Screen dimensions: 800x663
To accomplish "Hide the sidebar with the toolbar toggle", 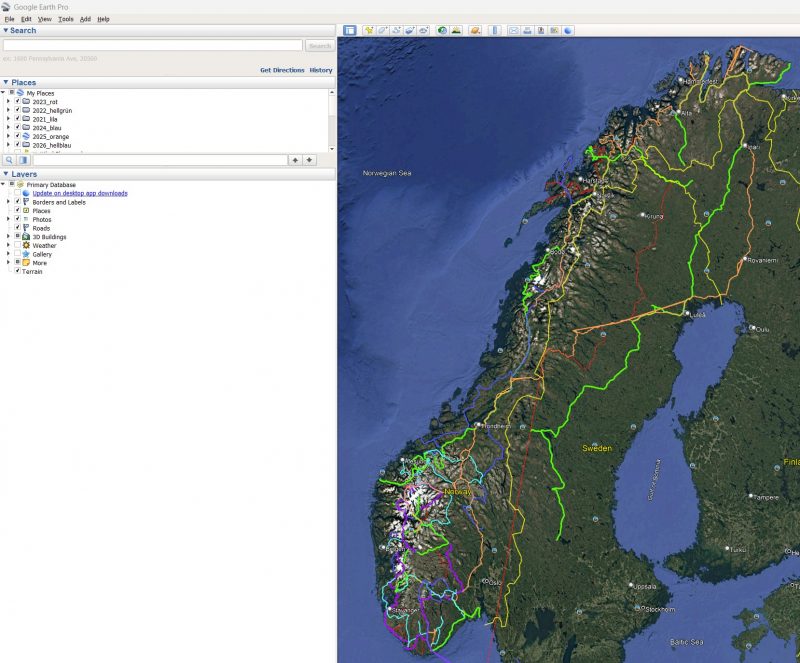I will point(349,31).
